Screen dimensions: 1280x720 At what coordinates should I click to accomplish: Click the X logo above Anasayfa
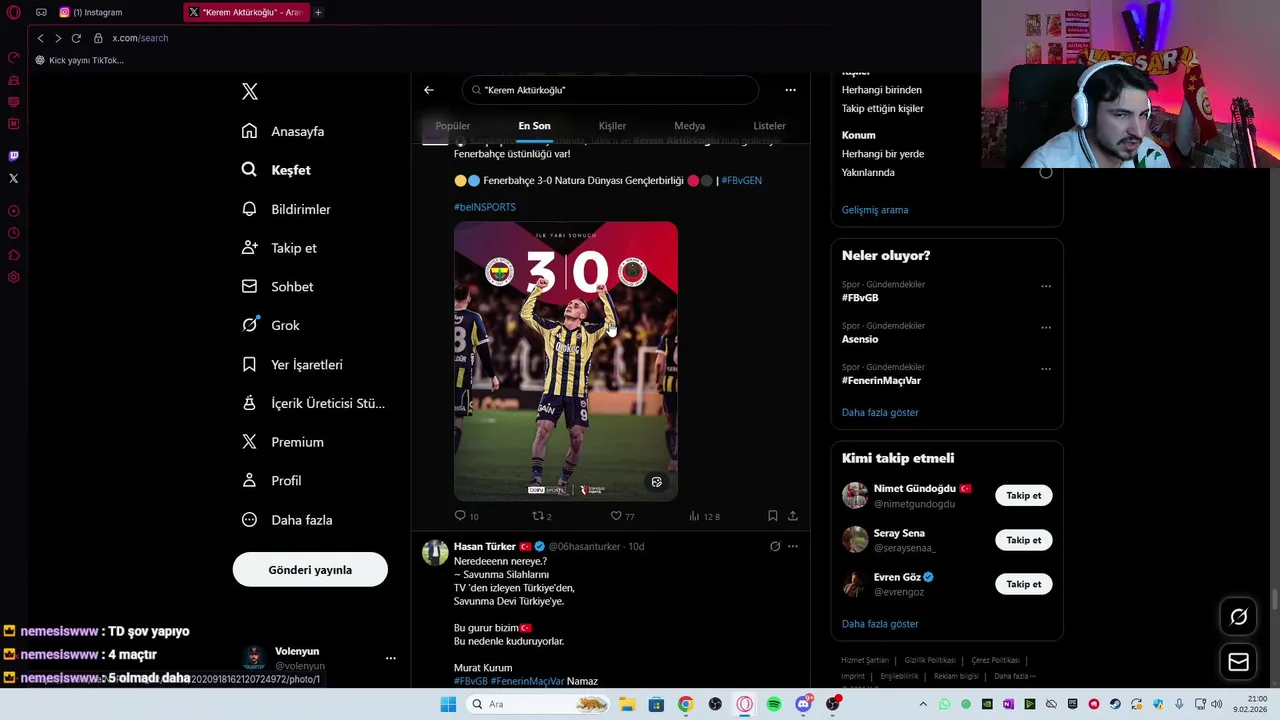click(250, 92)
